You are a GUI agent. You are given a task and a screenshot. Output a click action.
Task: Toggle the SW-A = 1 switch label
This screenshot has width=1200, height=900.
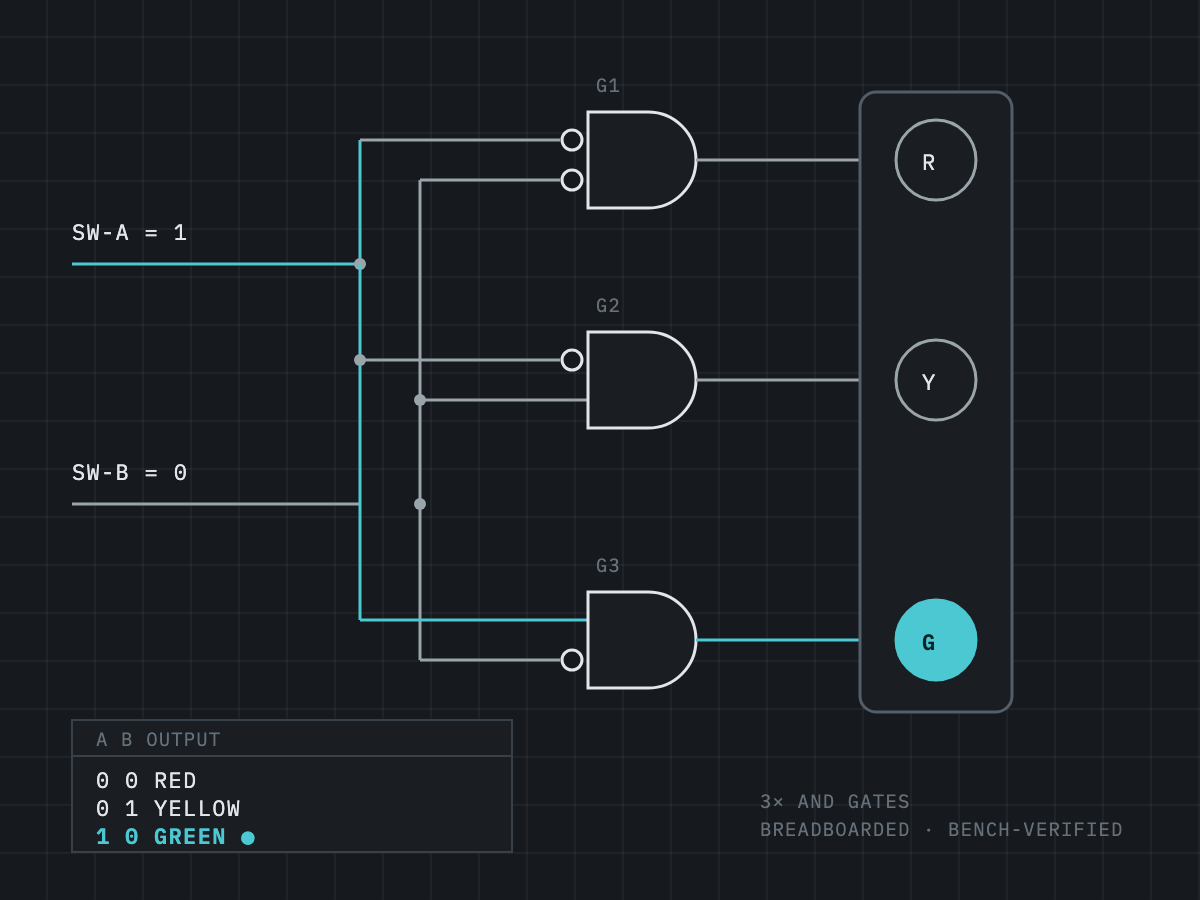[129, 233]
